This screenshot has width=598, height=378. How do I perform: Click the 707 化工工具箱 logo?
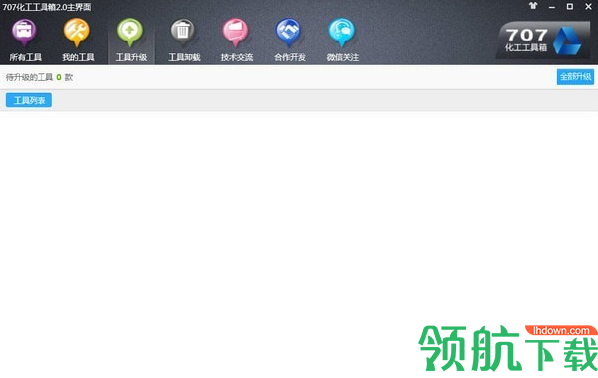point(543,40)
